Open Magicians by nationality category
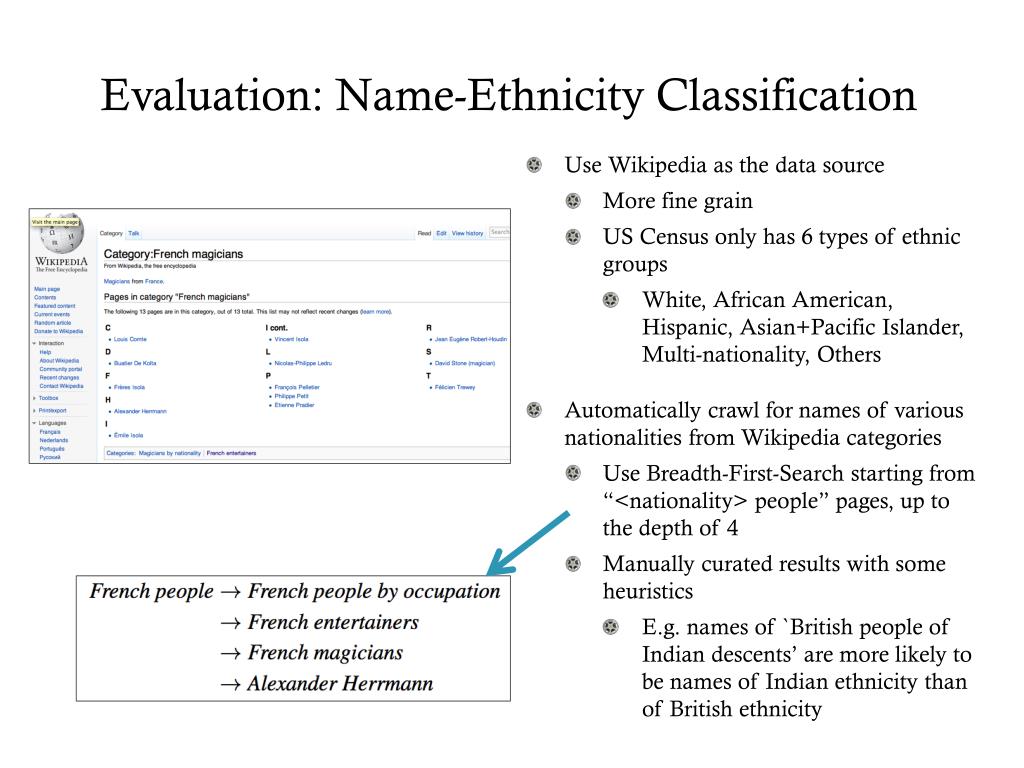This screenshot has height=768, width=1024. tap(170, 453)
